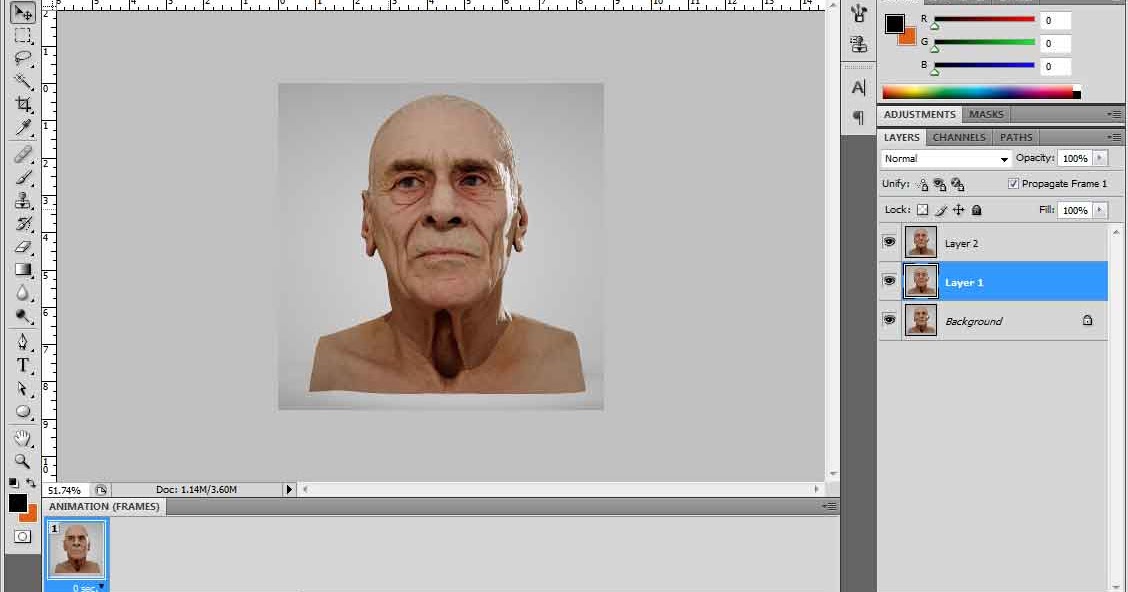Toggle Lock transparent pixels
The width and height of the screenshot is (1128, 592).
(x=922, y=210)
